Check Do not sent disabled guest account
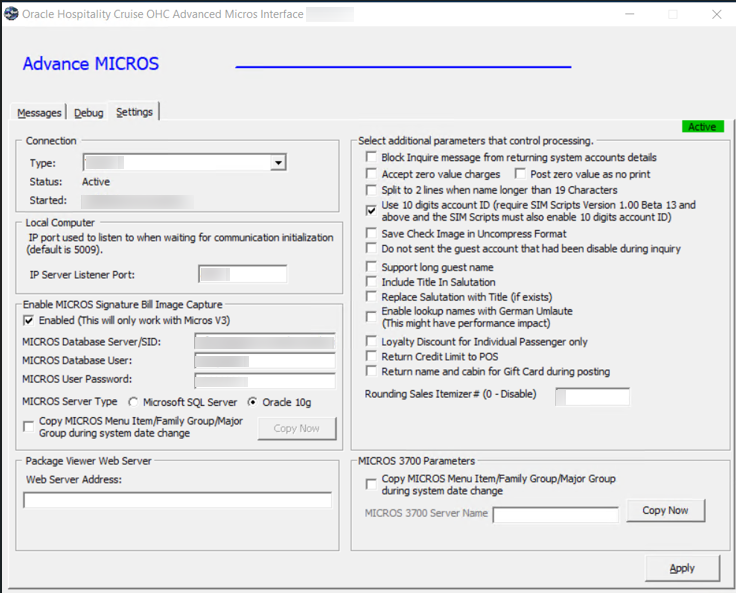Image resolution: width=736 pixels, height=593 pixels. (x=371, y=248)
